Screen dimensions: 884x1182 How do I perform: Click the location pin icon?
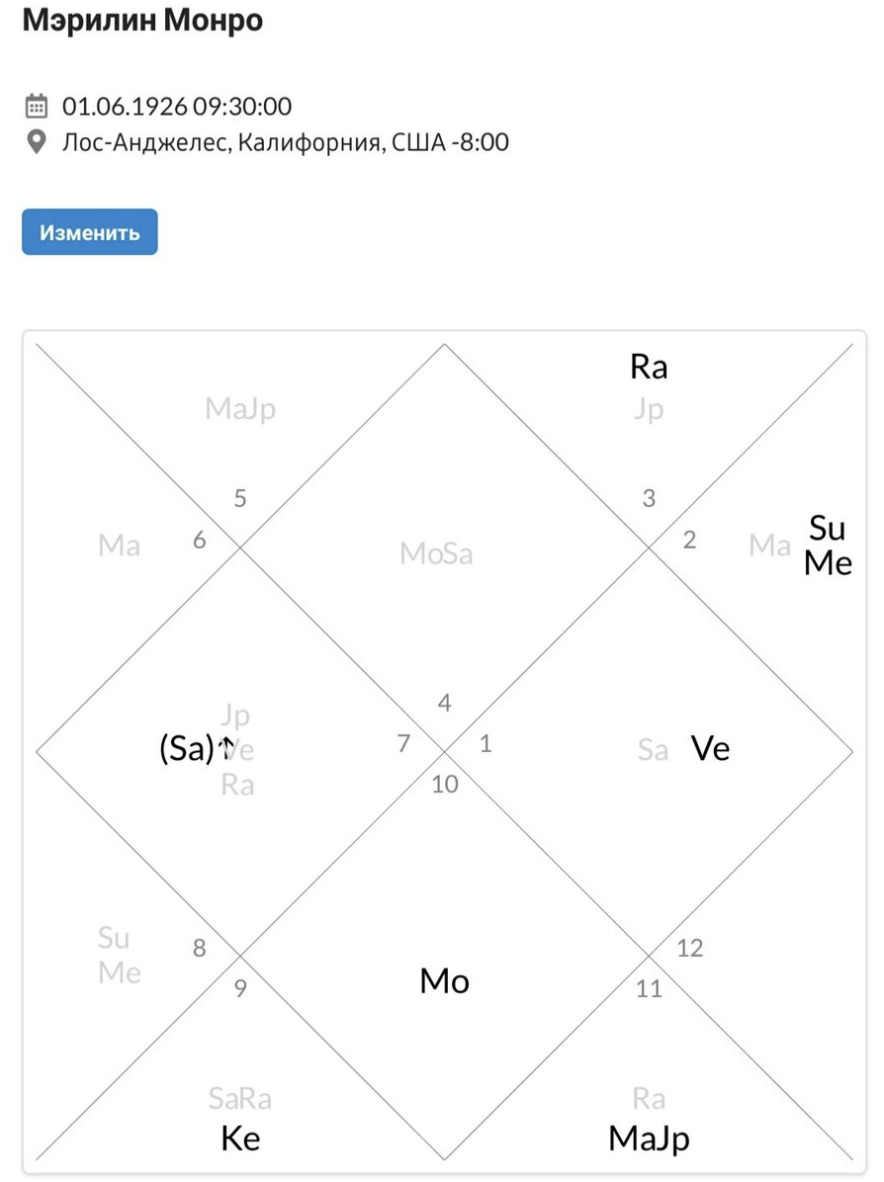click(x=36, y=142)
